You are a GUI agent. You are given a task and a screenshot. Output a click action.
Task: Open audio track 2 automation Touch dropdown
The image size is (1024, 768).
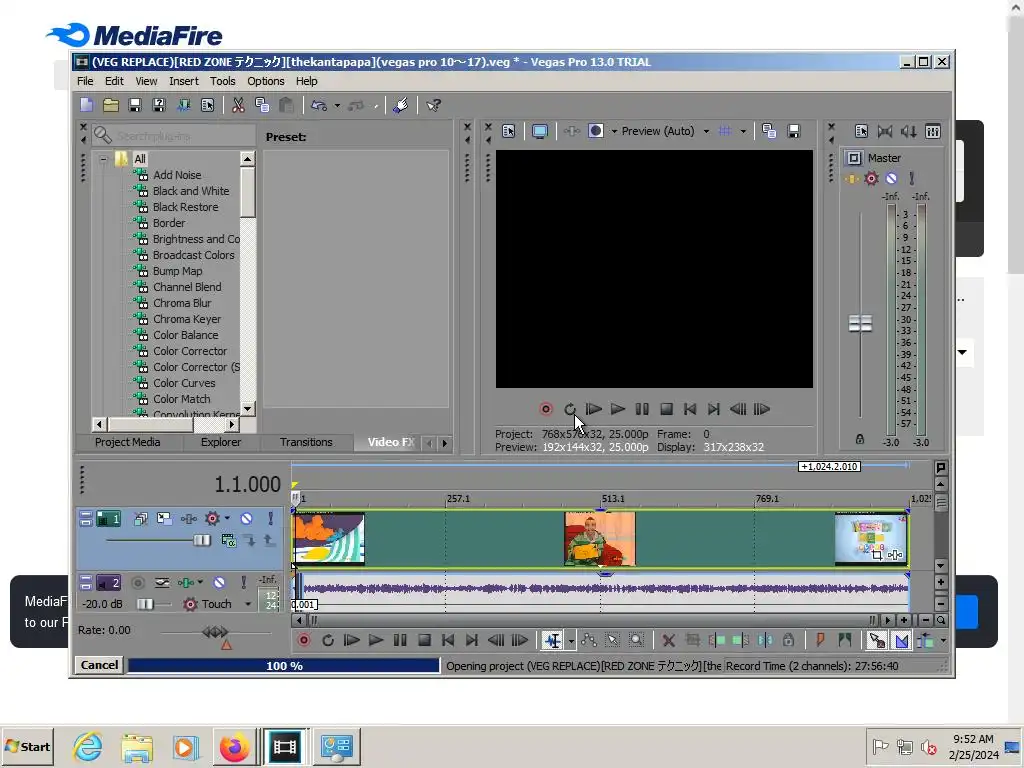(248, 604)
